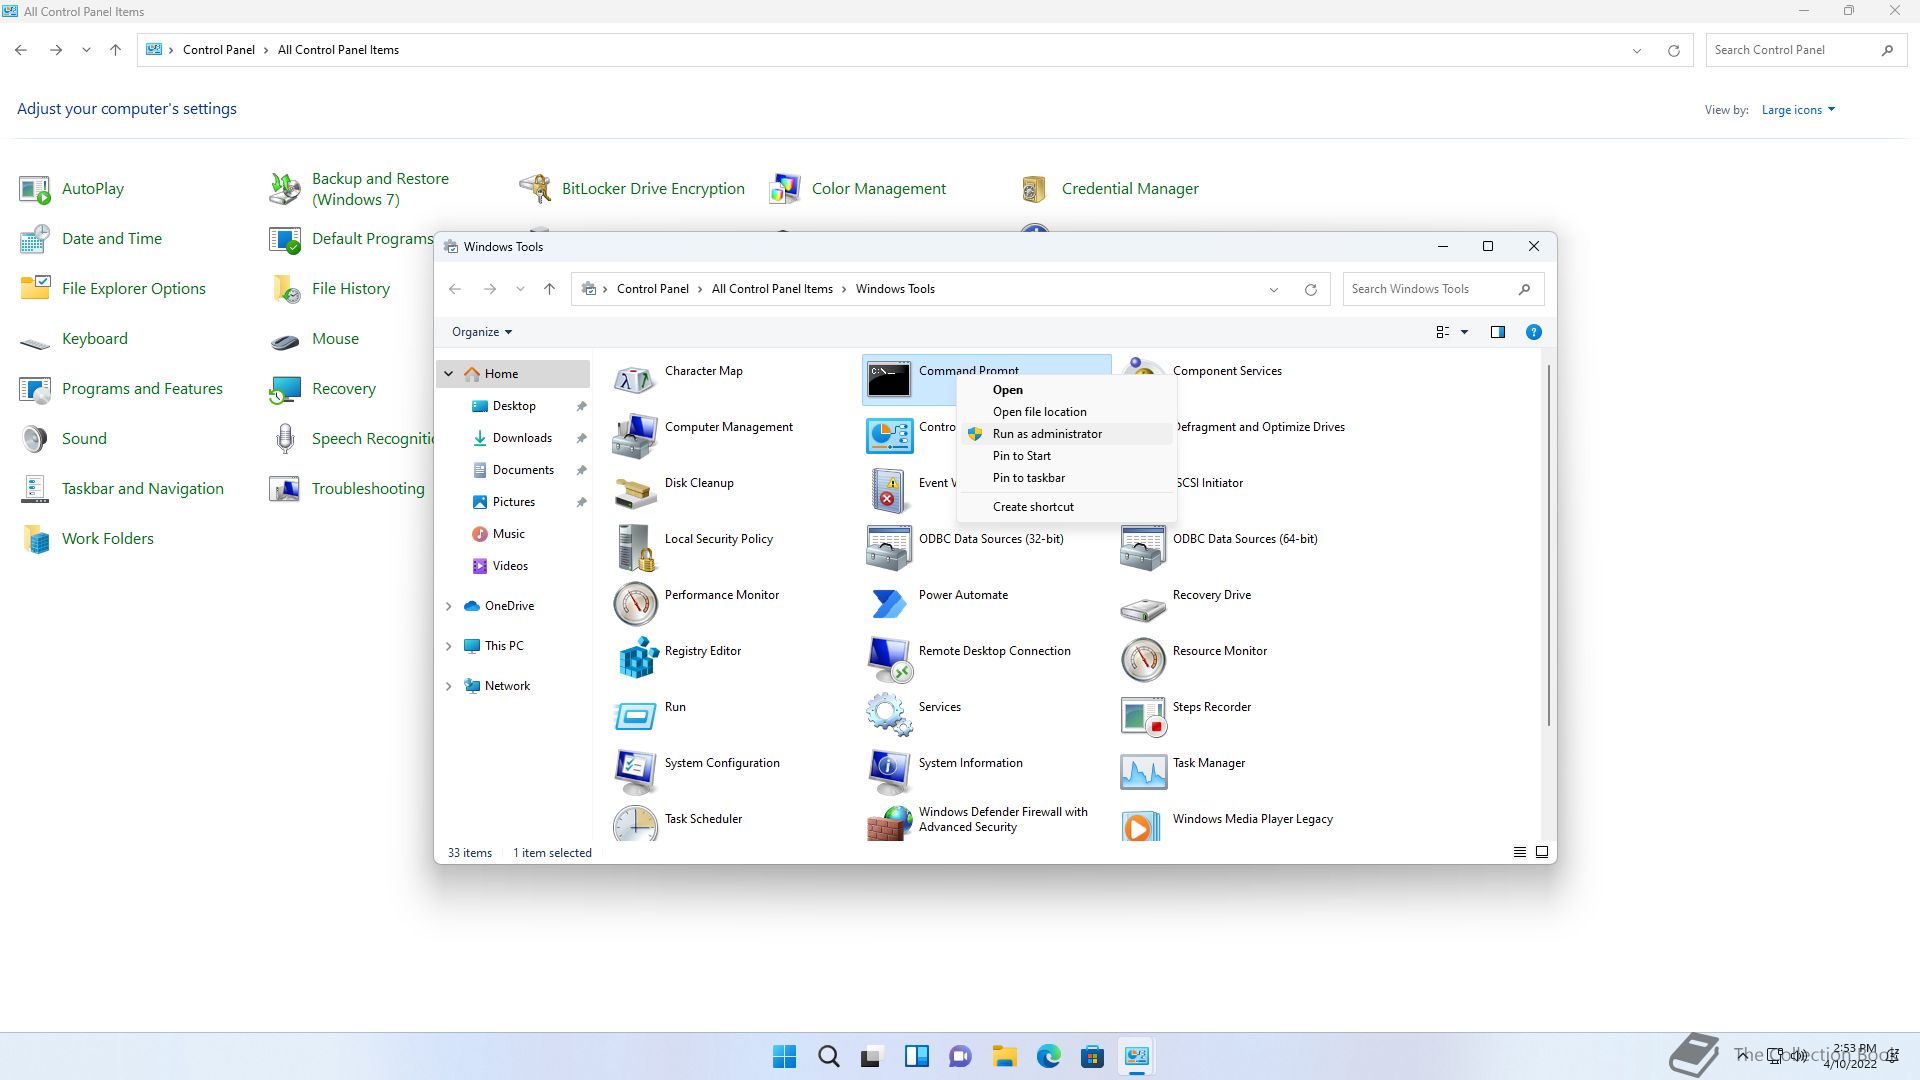
Task: Choose Create shortcut
Action: click(1066, 507)
